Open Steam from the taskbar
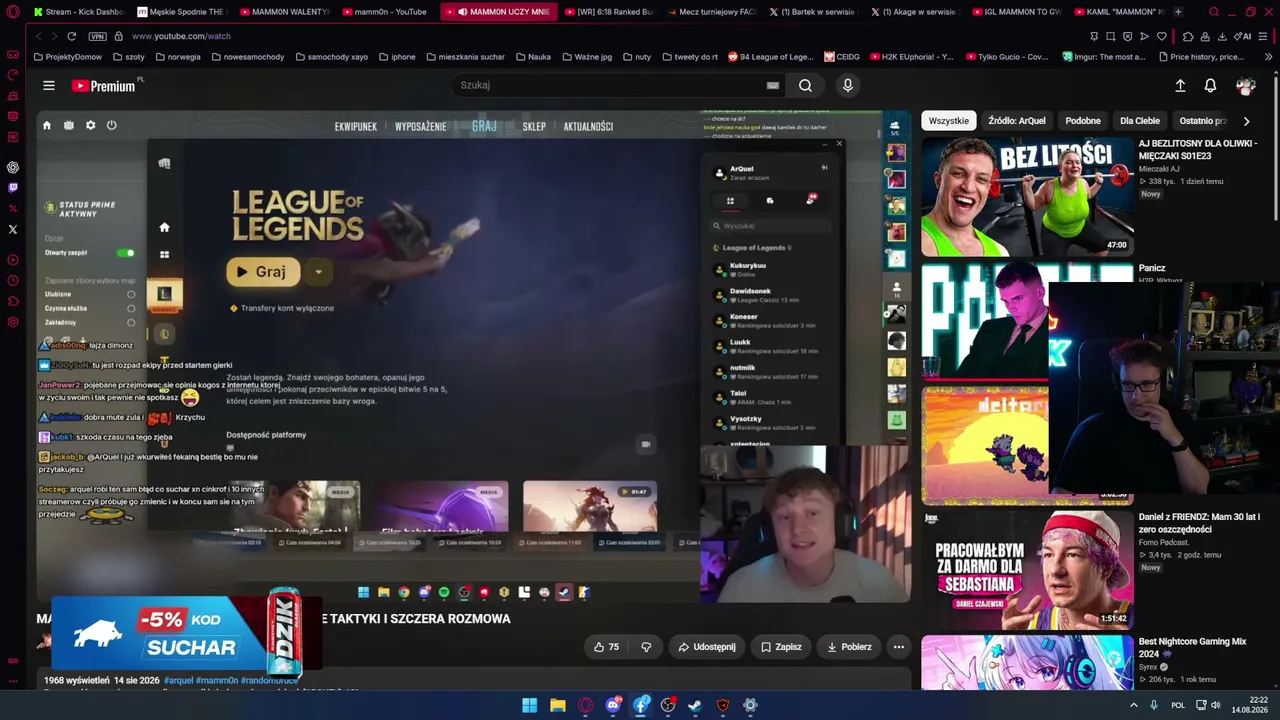 click(x=695, y=705)
